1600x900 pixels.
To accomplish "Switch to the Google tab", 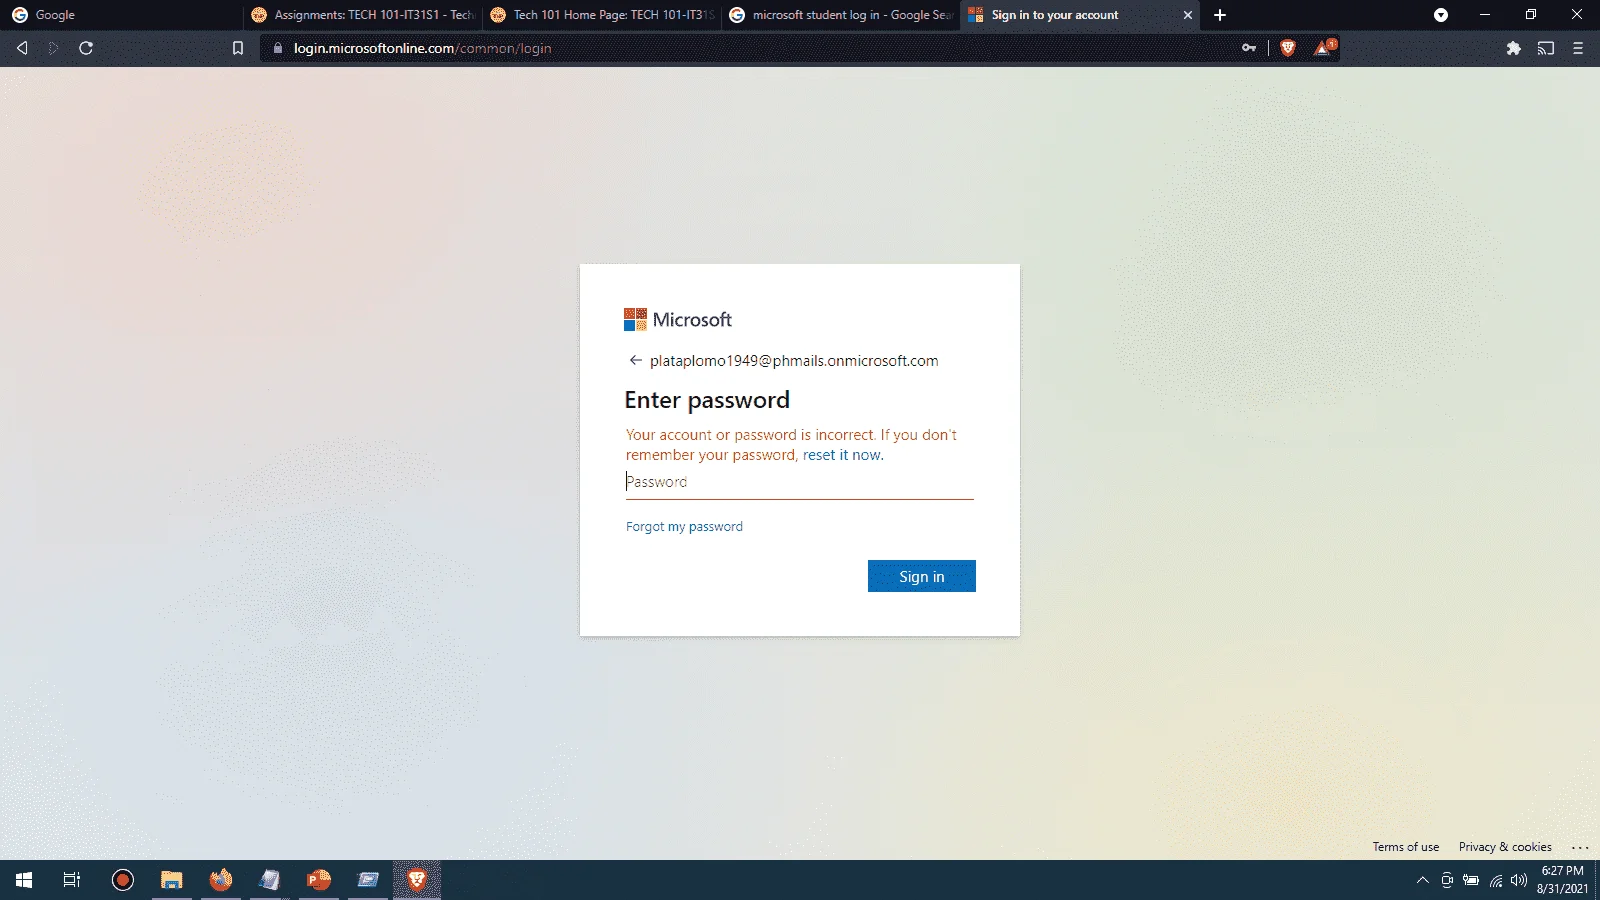I will (120, 15).
